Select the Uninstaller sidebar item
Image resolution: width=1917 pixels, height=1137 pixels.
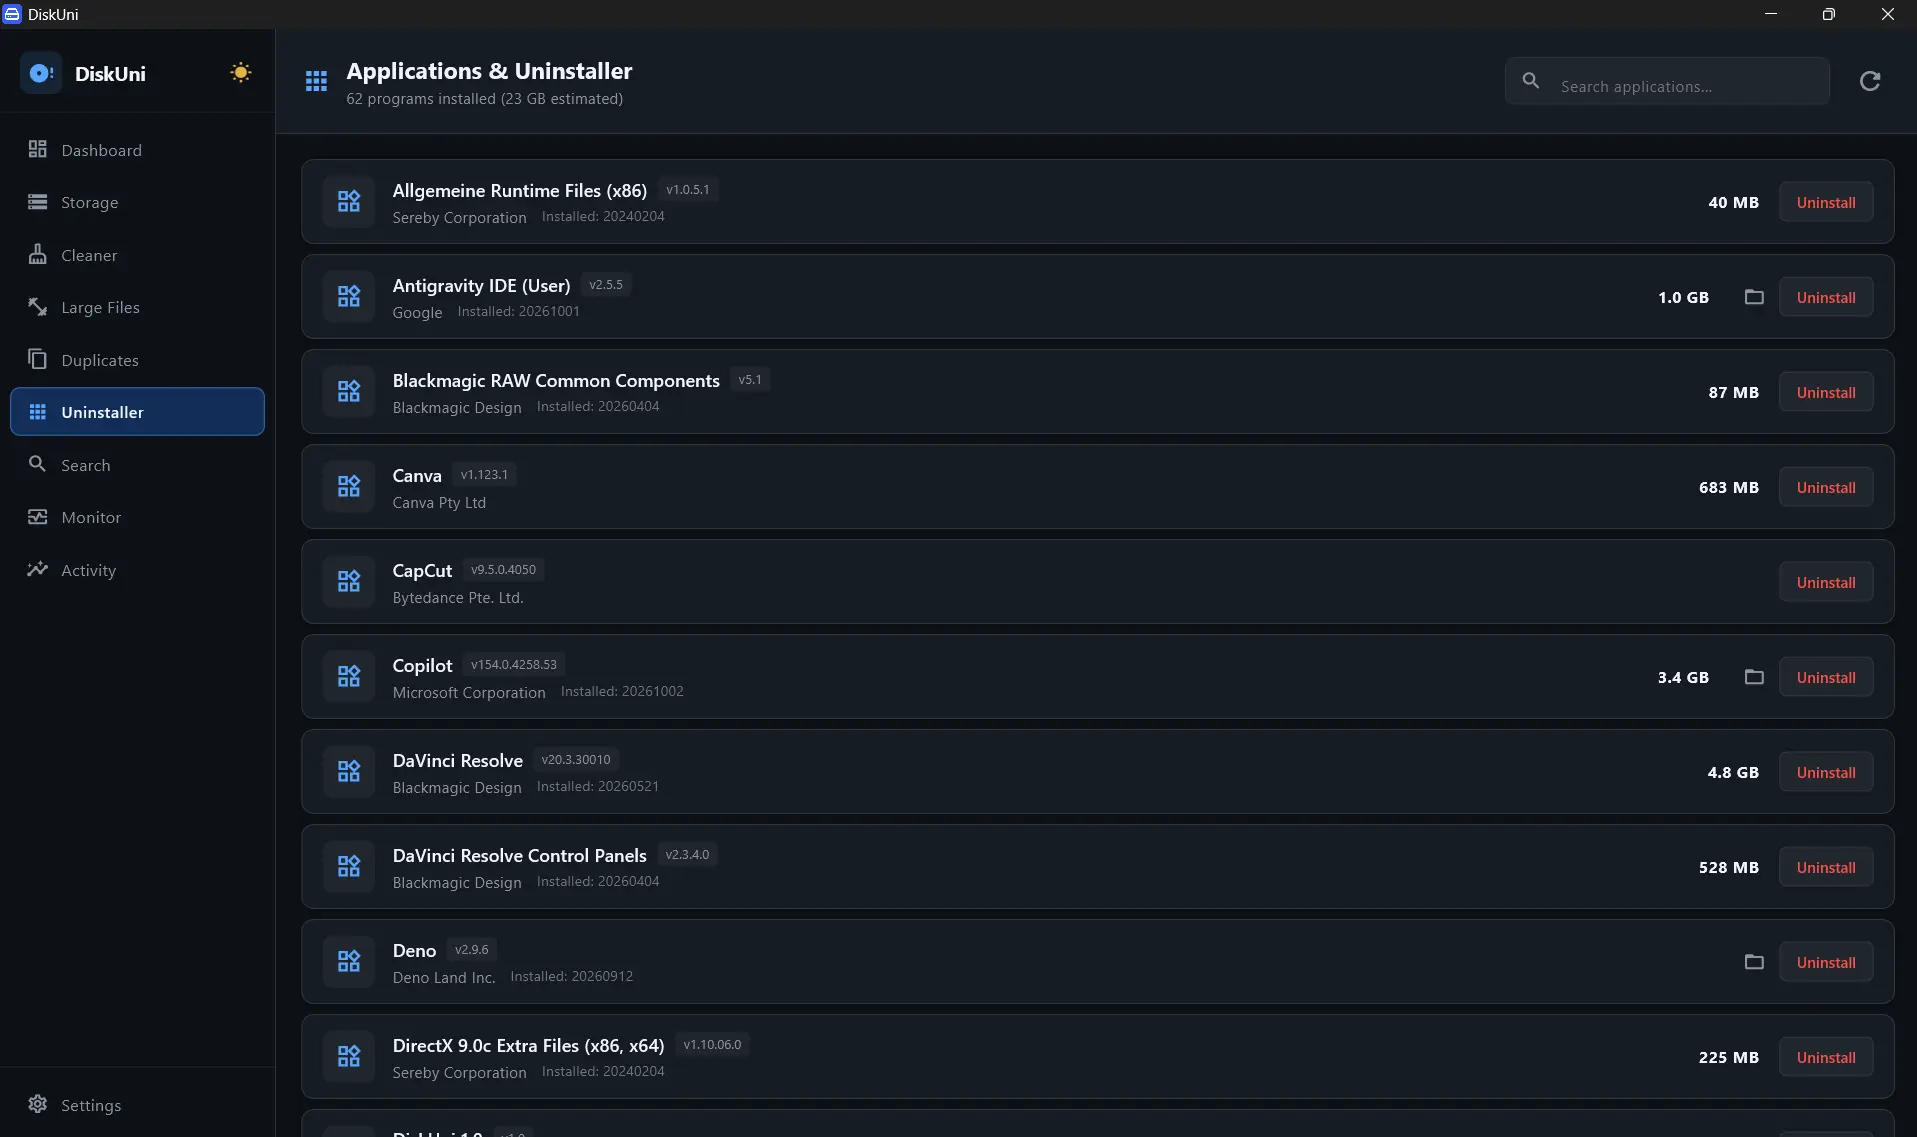(137, 412)
